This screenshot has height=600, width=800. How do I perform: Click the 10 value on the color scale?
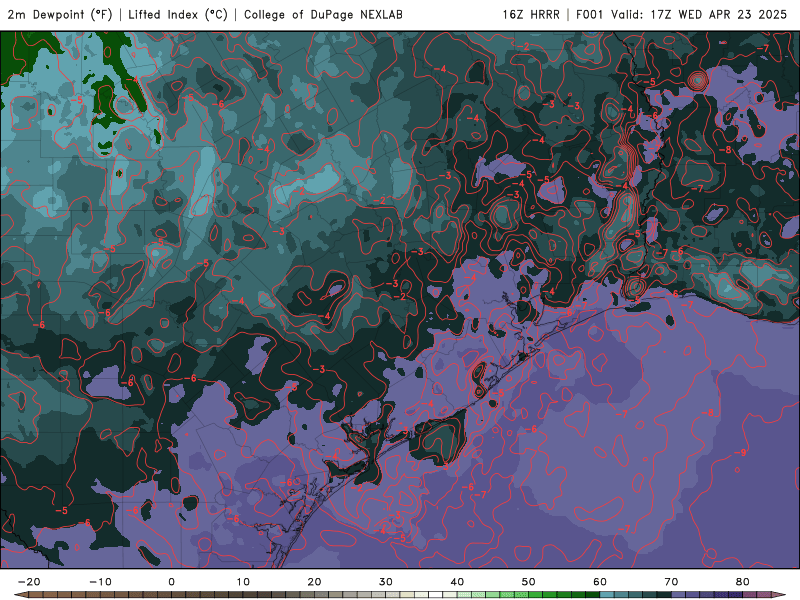coord(243,582)
